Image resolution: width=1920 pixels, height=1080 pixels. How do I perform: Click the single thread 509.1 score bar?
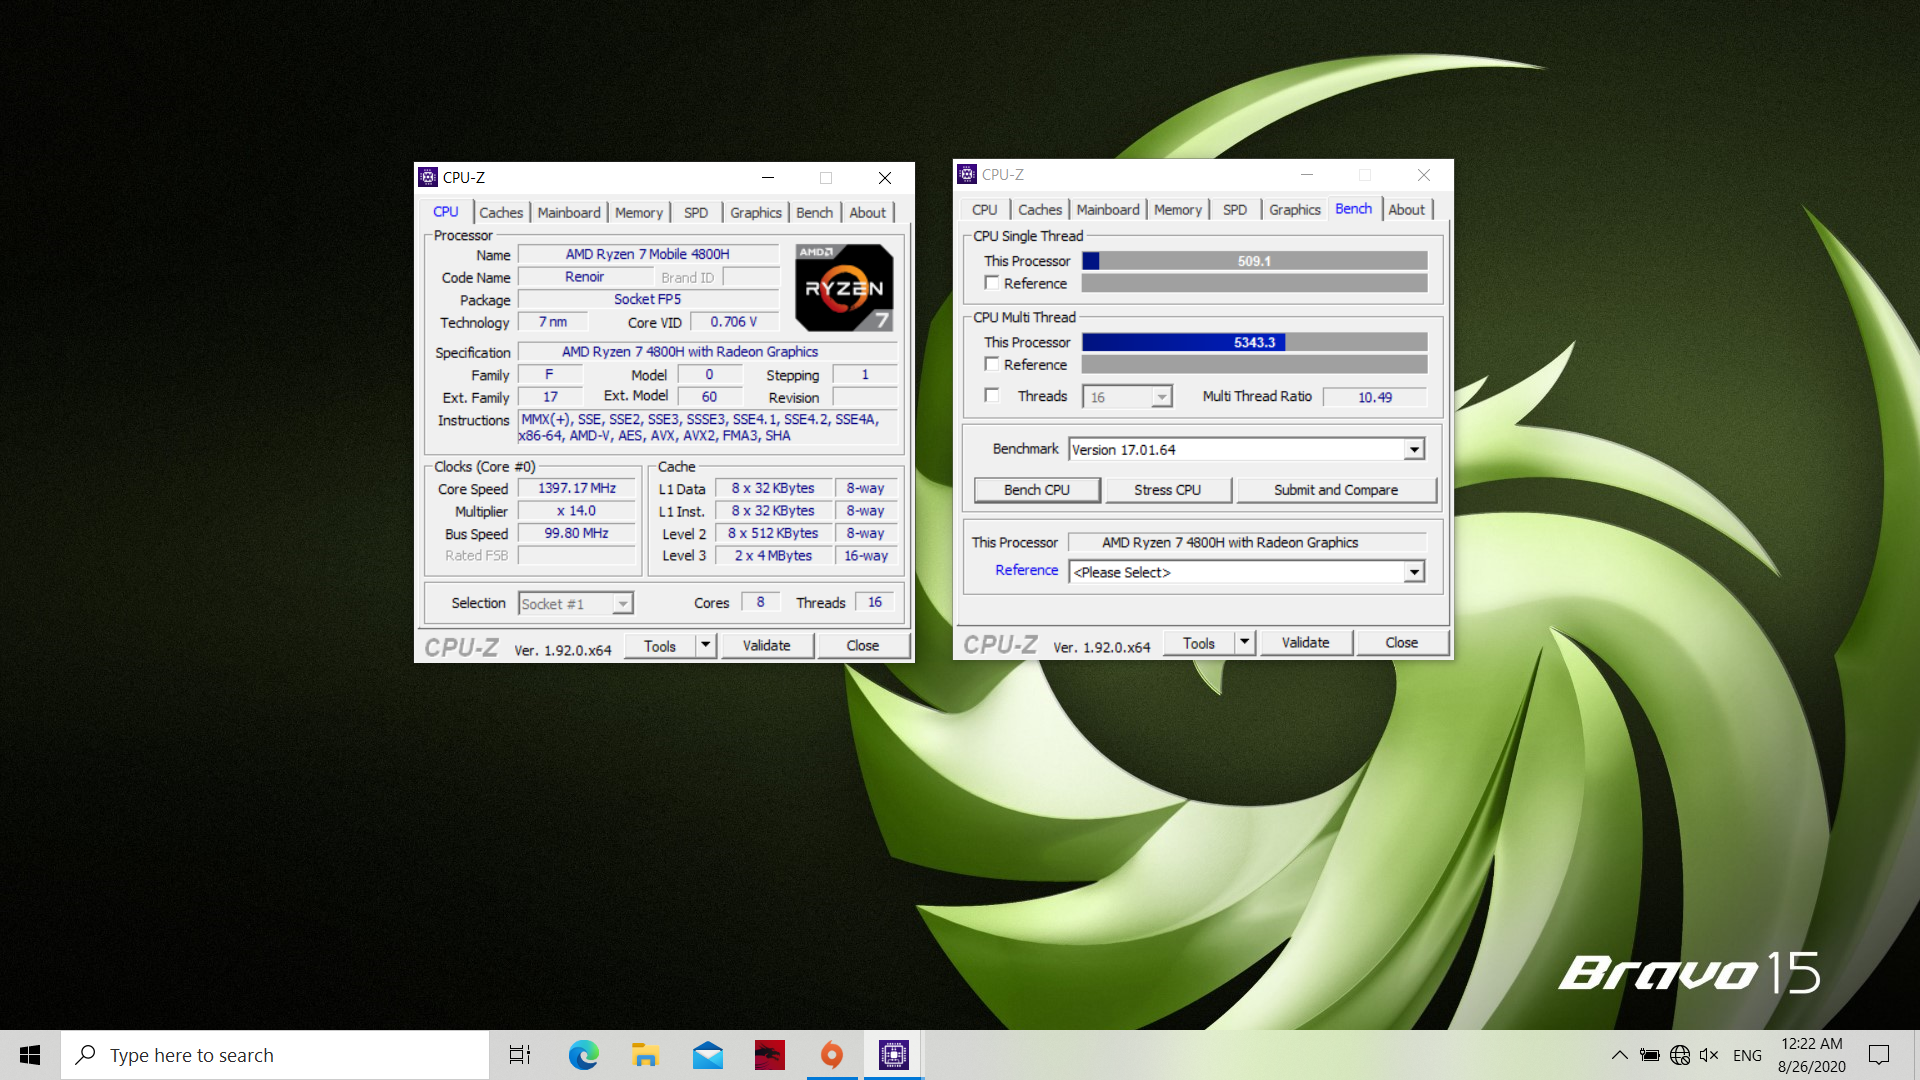pyautogui.click(x=1254, y=261)
